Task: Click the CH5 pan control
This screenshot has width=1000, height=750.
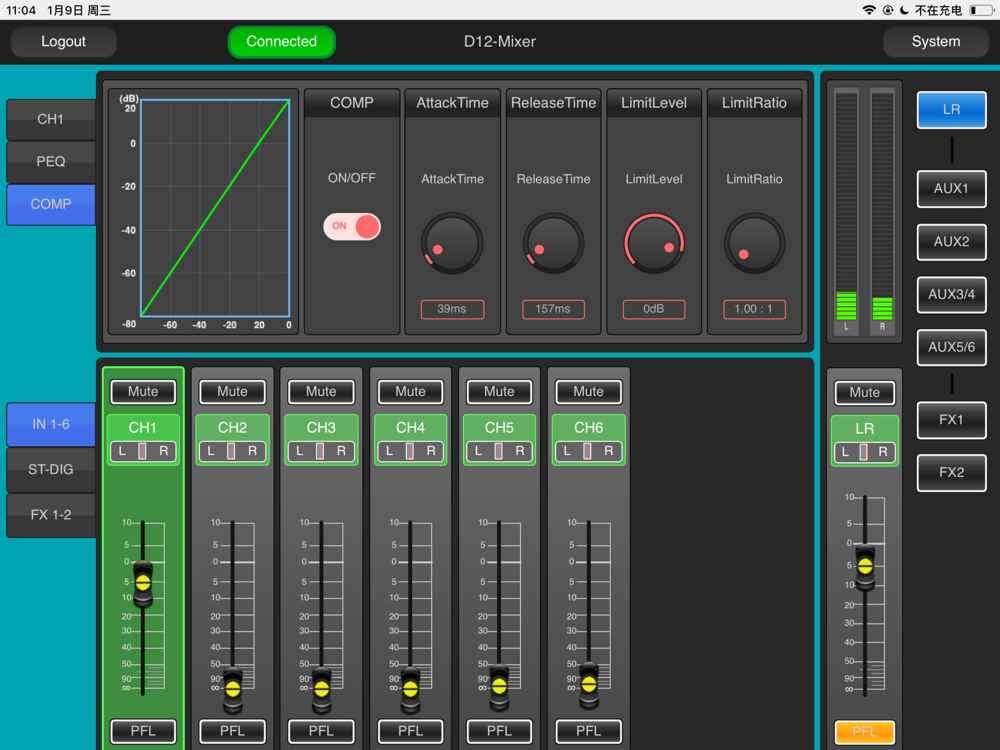Action: [499, 452]
